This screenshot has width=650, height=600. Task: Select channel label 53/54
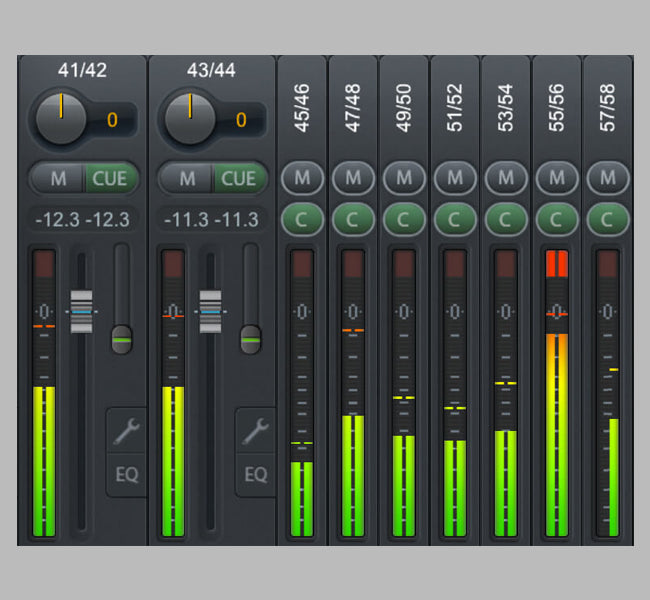tap(506, 108)
